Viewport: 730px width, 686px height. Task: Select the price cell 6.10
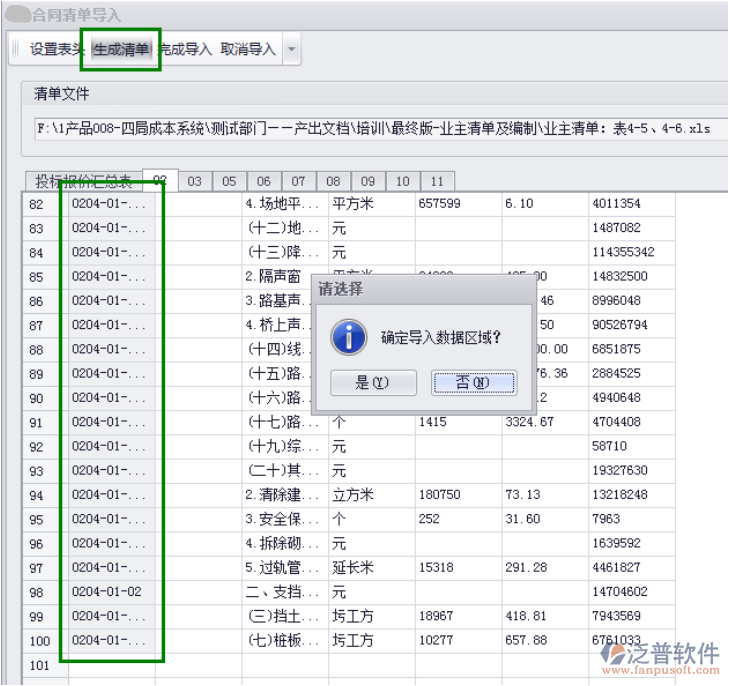[x=545, y=204]
